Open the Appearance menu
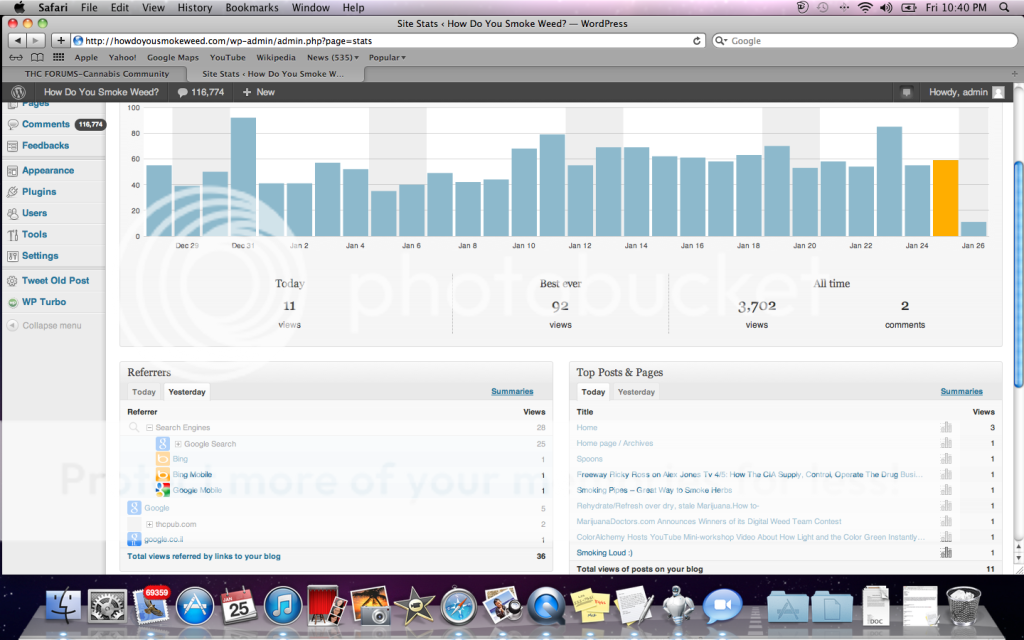Image resolution: width=1024 pixels, height=640 pixels. pyautogui.click(x=48, y=170)
